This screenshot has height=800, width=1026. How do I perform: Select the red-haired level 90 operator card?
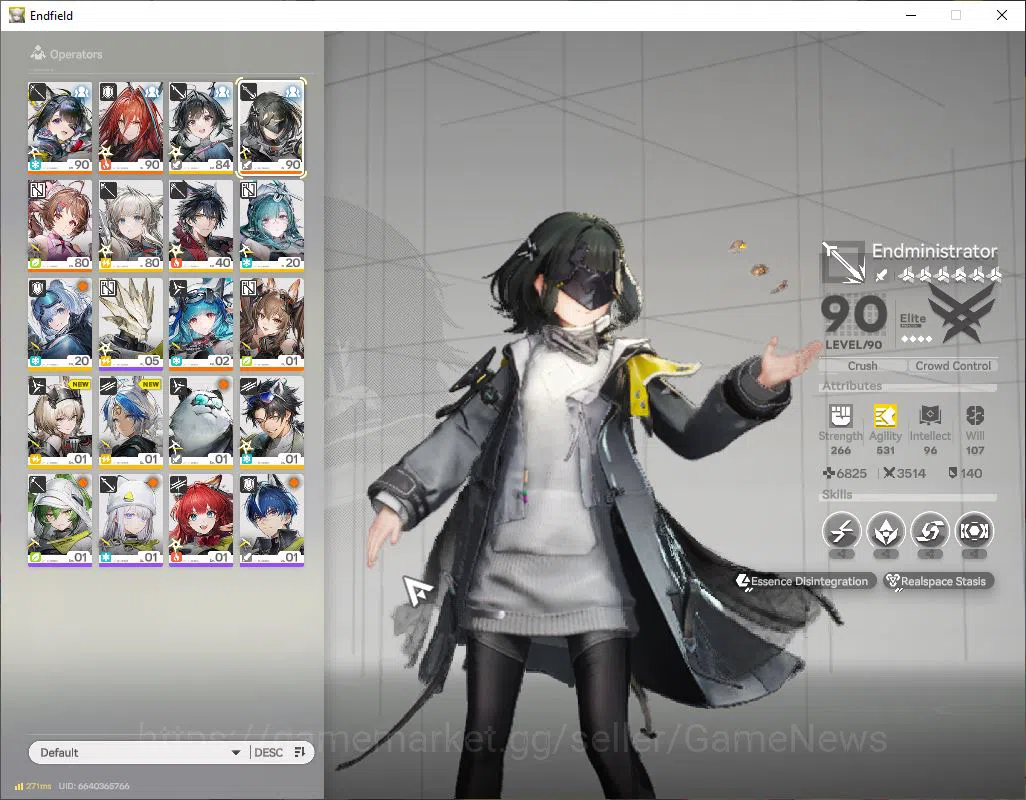(x=130, y=127)
